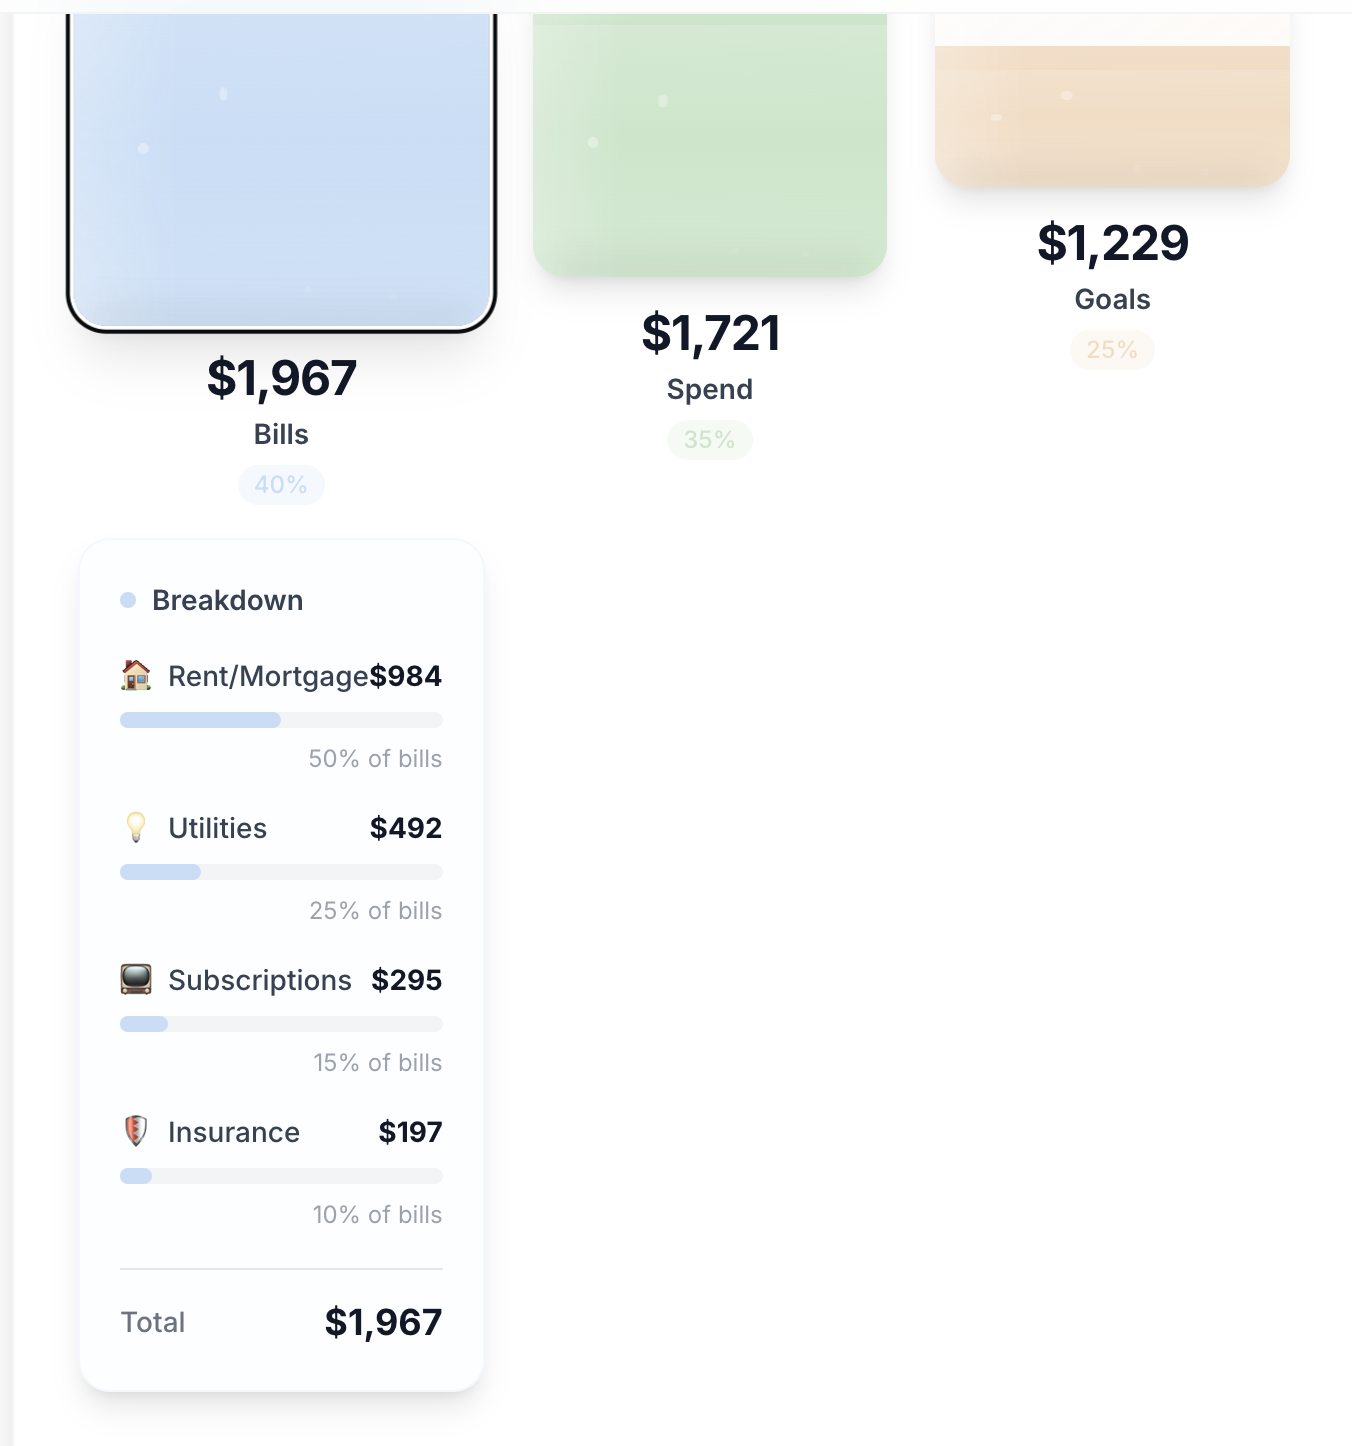1352x1446 pixels.
Task: Click the house icon next to Rent/Mortgage
Action: click(x=135, y=676)
